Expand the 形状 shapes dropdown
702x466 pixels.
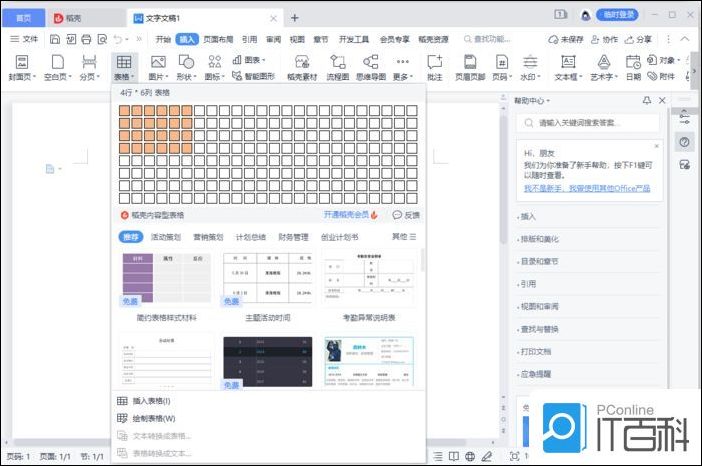(187, 76)
